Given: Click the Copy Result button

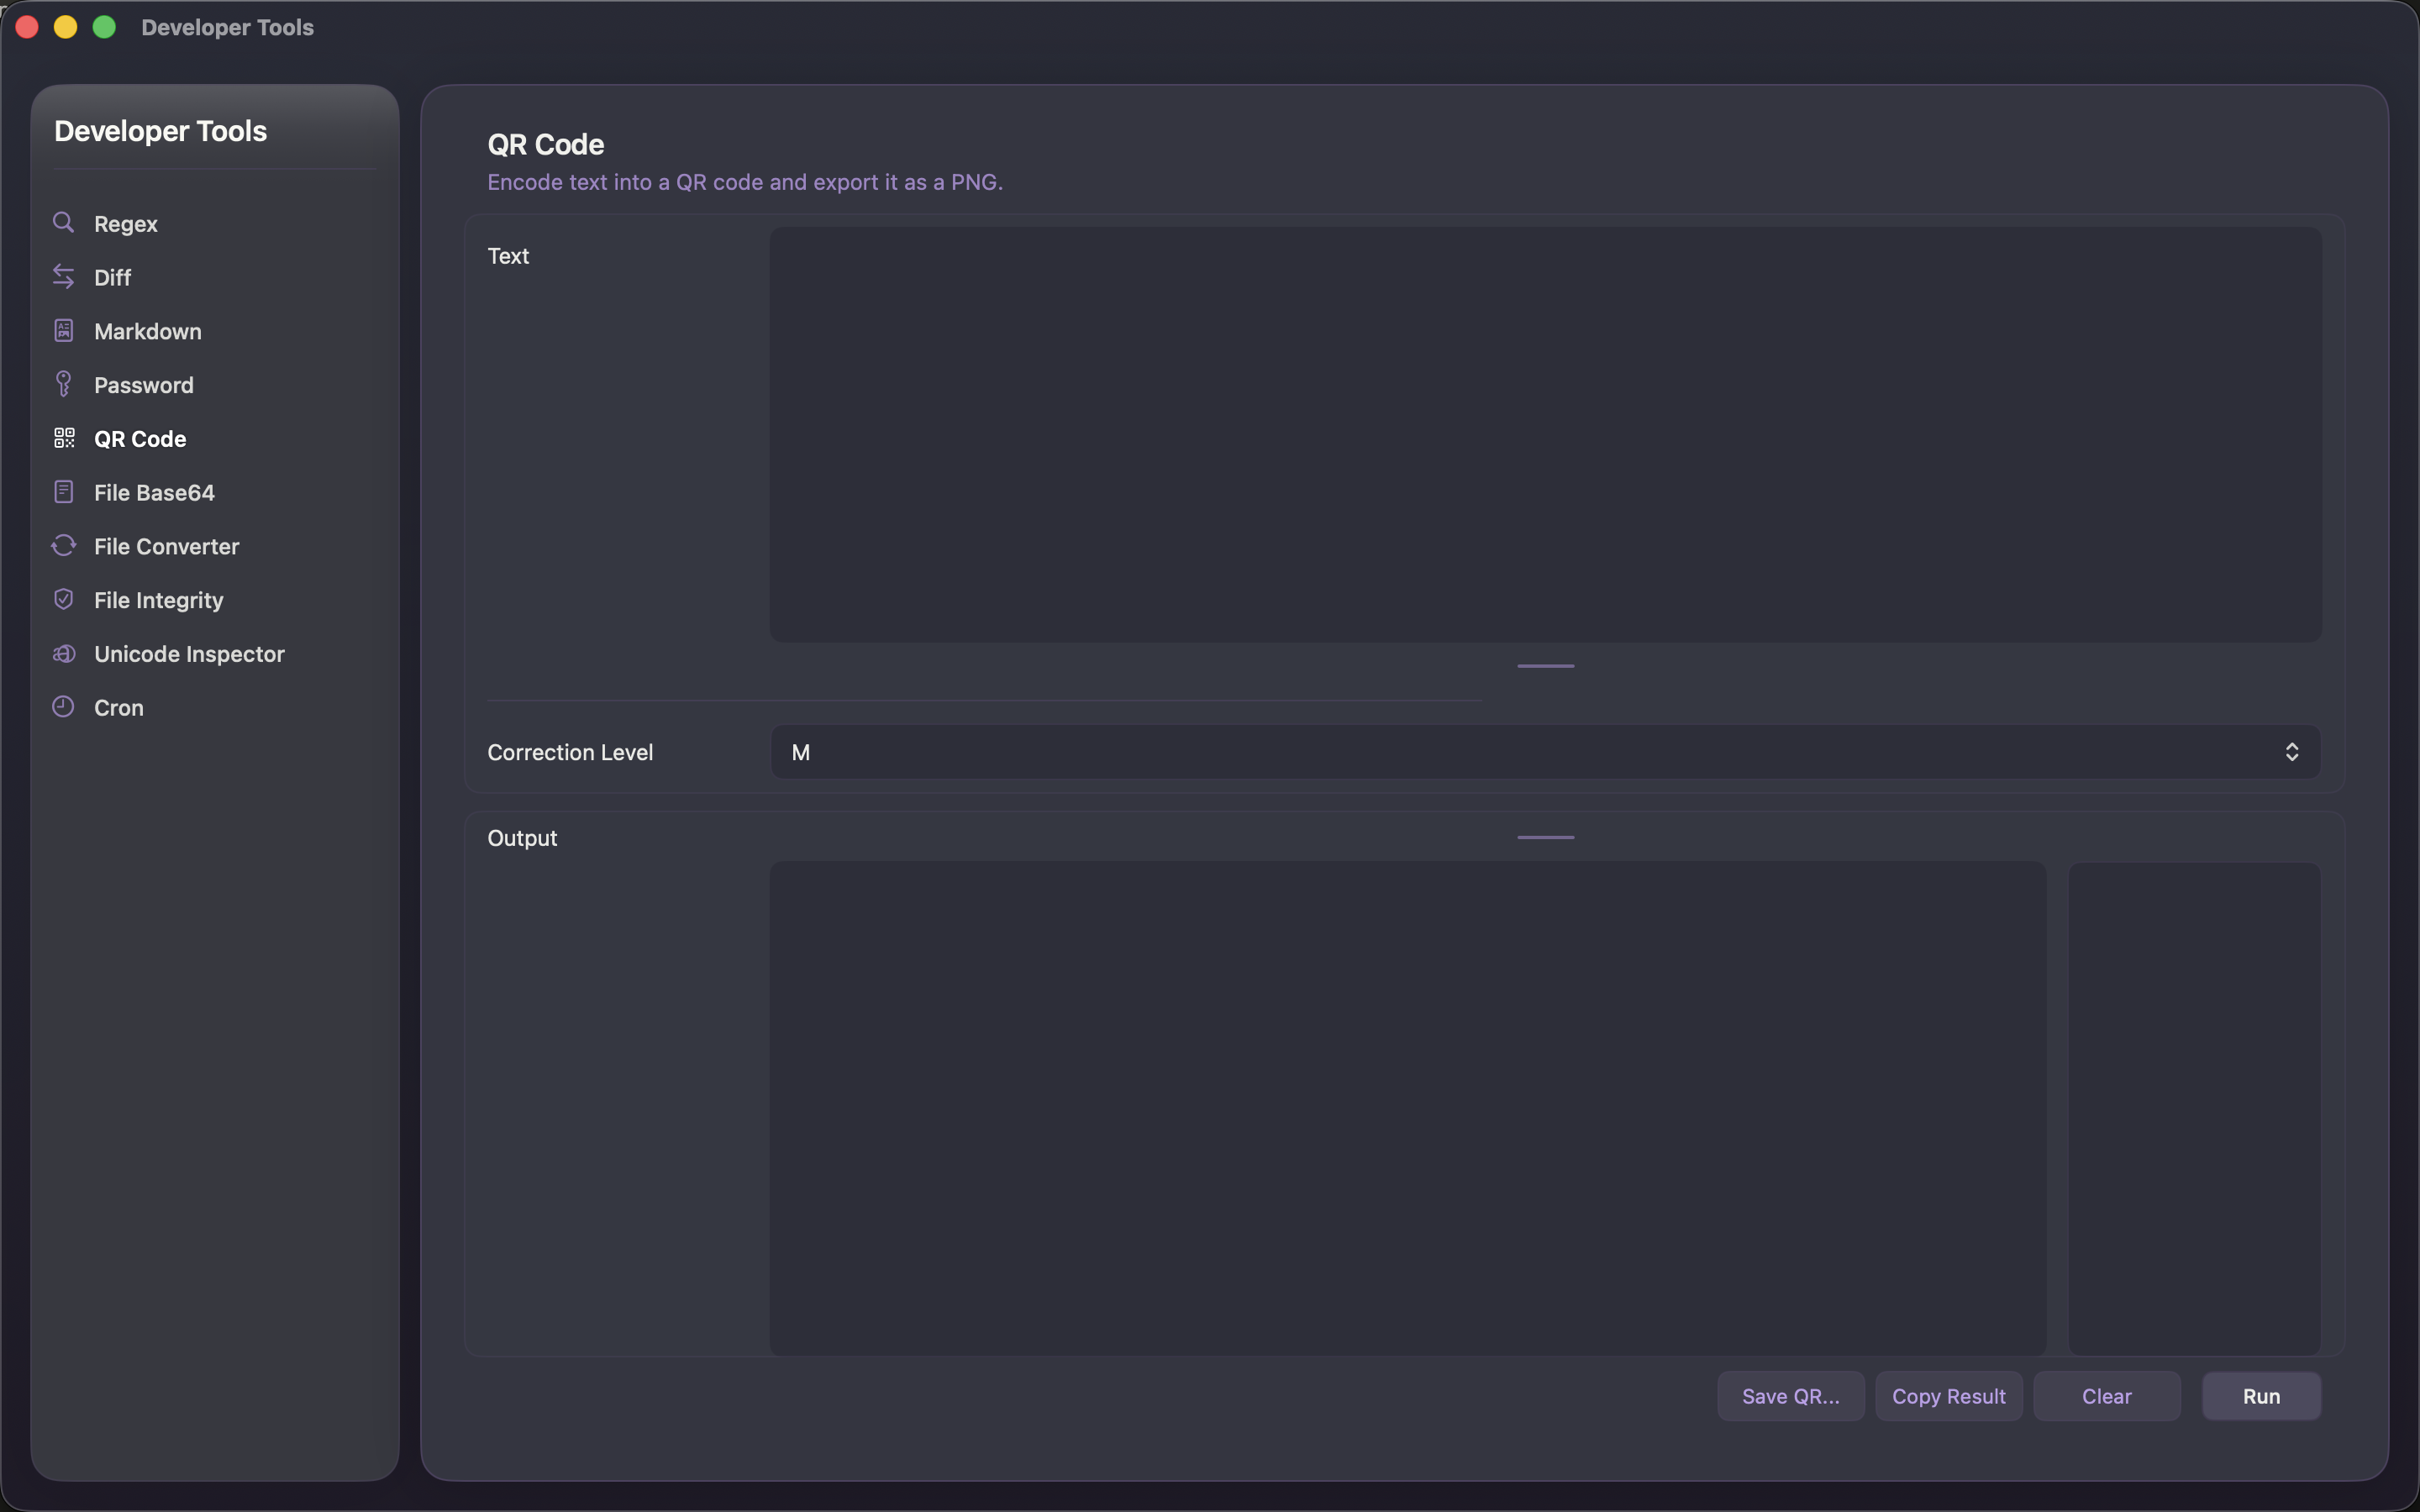Looking at the screenshot, I should tap(1948, 1396).
